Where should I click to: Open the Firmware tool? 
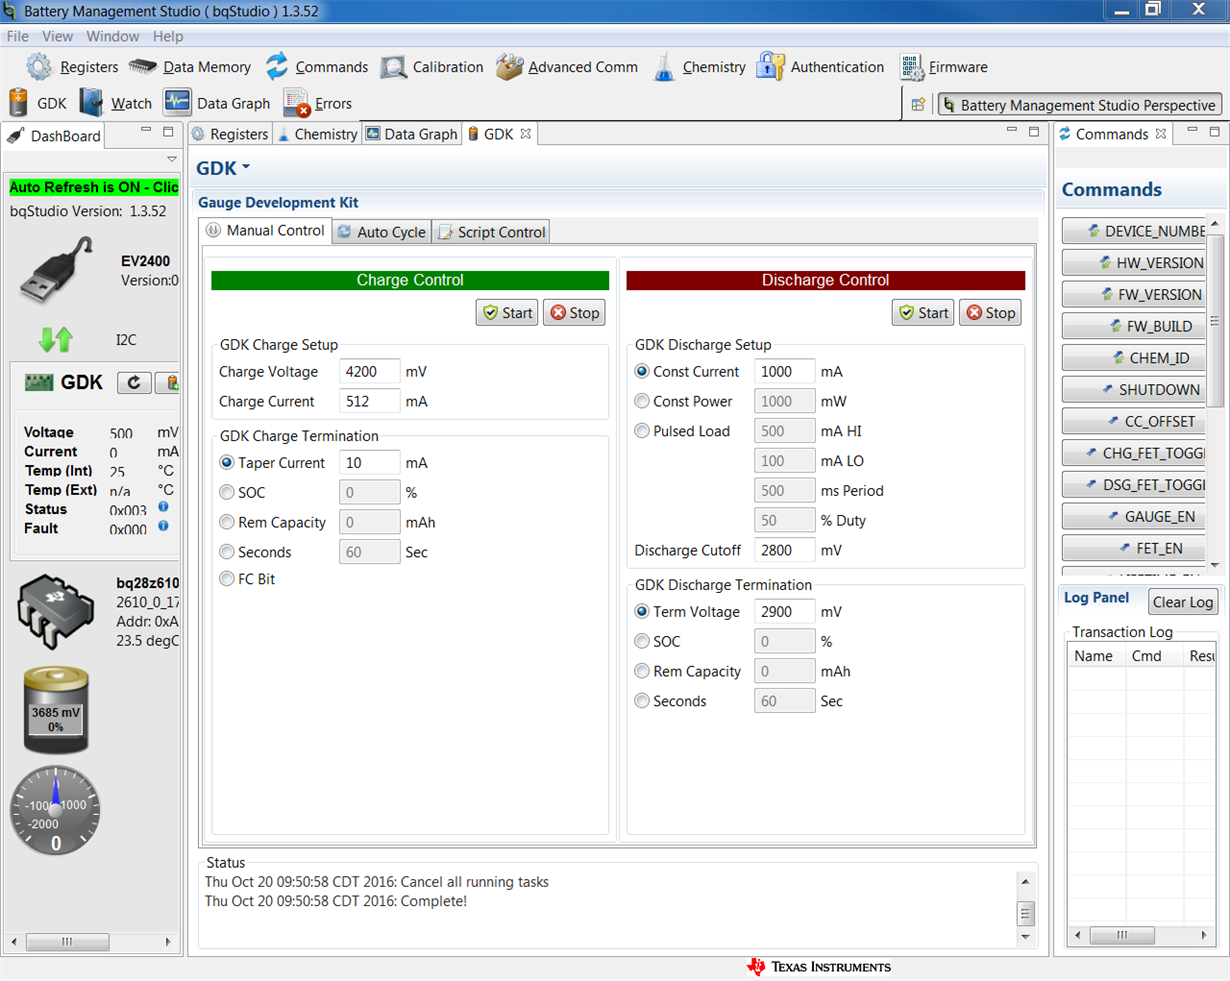(943, 67)
